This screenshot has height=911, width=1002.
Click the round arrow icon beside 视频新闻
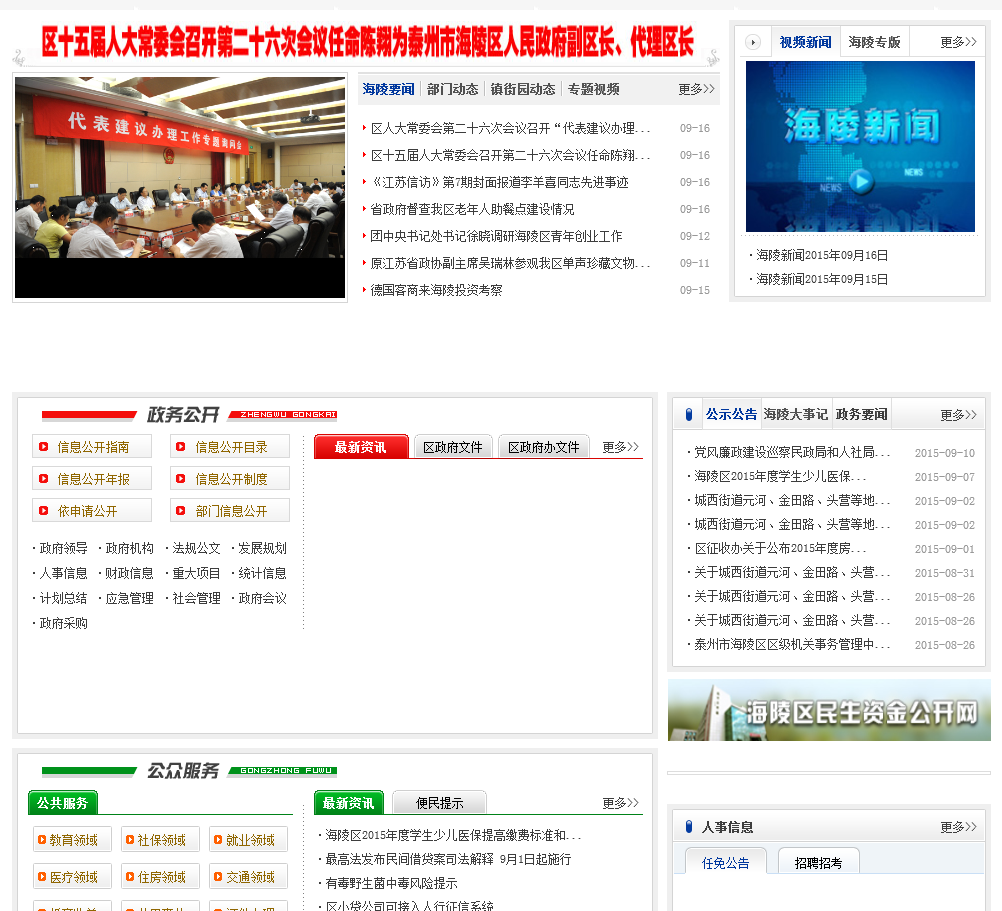pos(753,42)
